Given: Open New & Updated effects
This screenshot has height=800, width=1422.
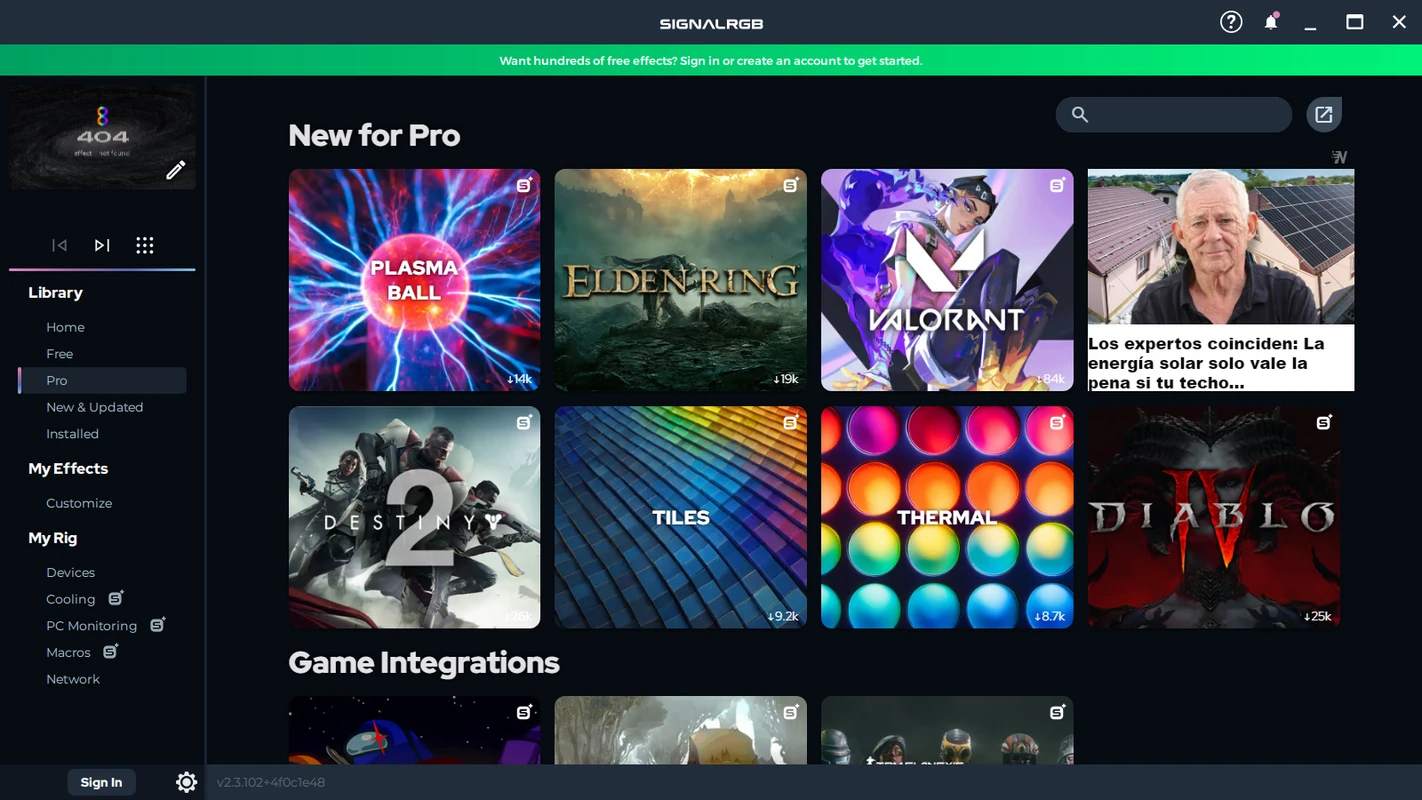Looking at the screenshot, I should (94, 407).
